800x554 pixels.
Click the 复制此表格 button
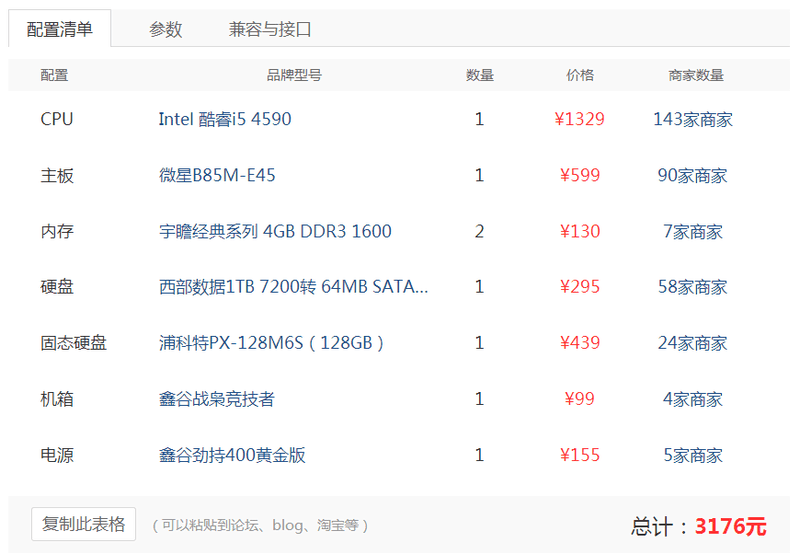click(84, 524)
